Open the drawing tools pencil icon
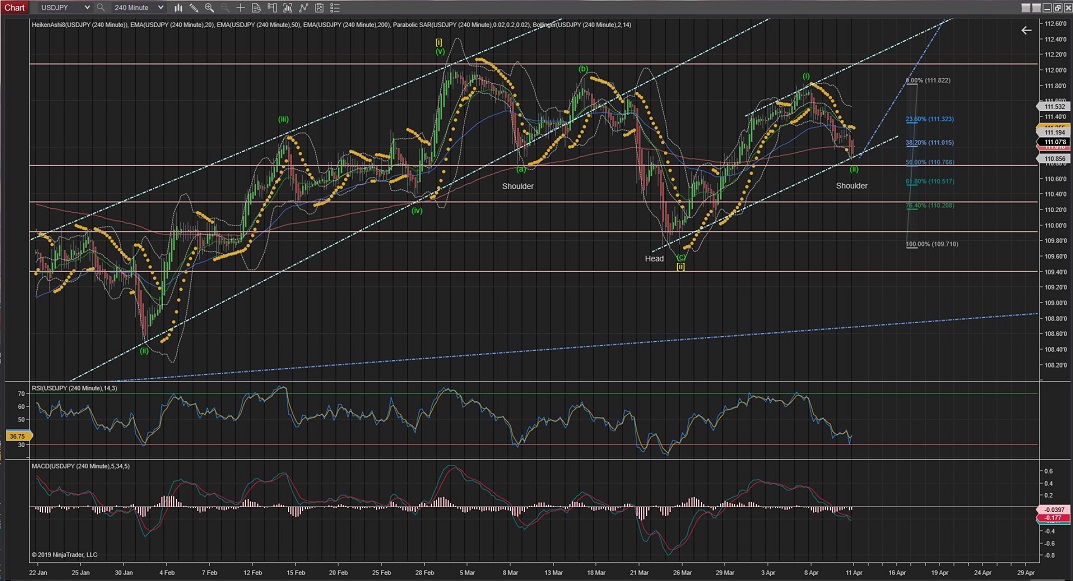 (193, 7)
